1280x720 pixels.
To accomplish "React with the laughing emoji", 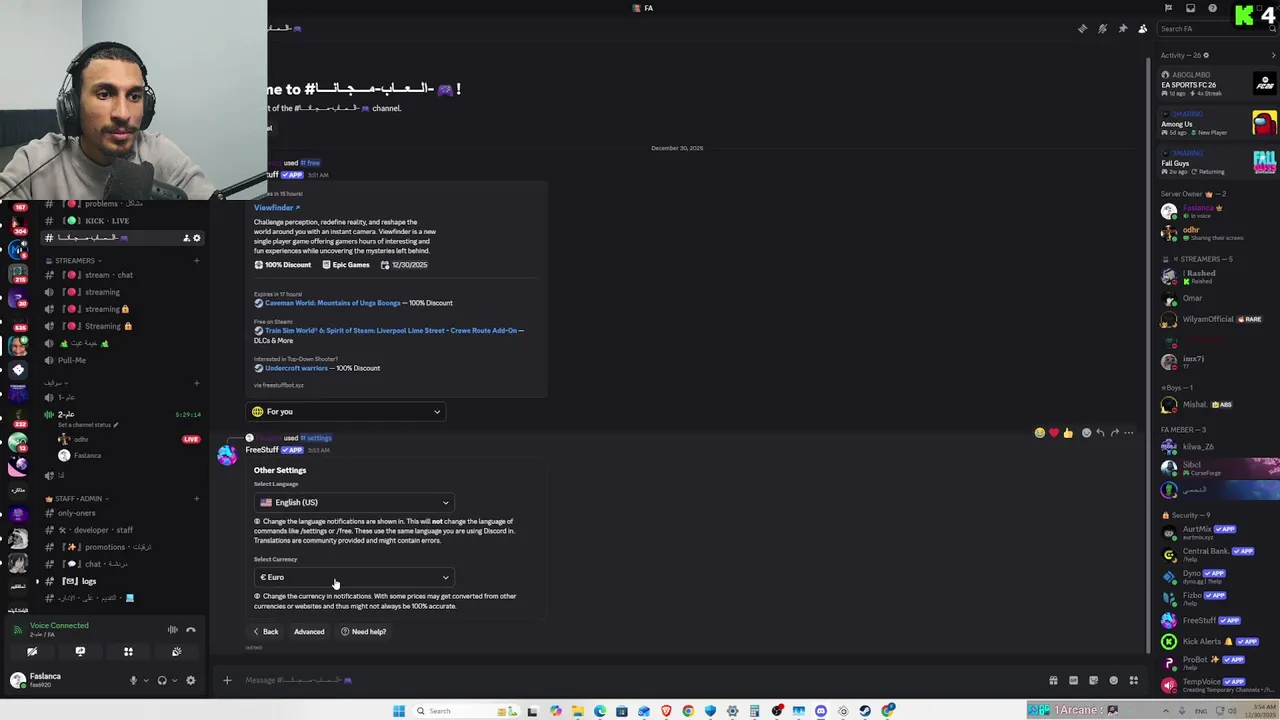I will coord(1040,433).
